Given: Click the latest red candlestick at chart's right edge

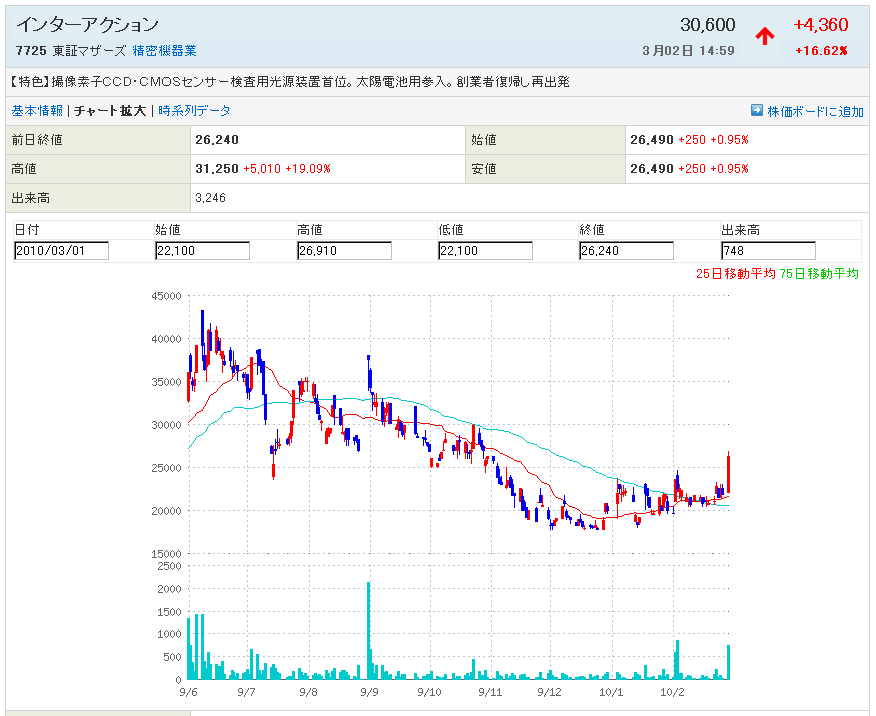Looking at the screenshot, I should tap(729, 473).
